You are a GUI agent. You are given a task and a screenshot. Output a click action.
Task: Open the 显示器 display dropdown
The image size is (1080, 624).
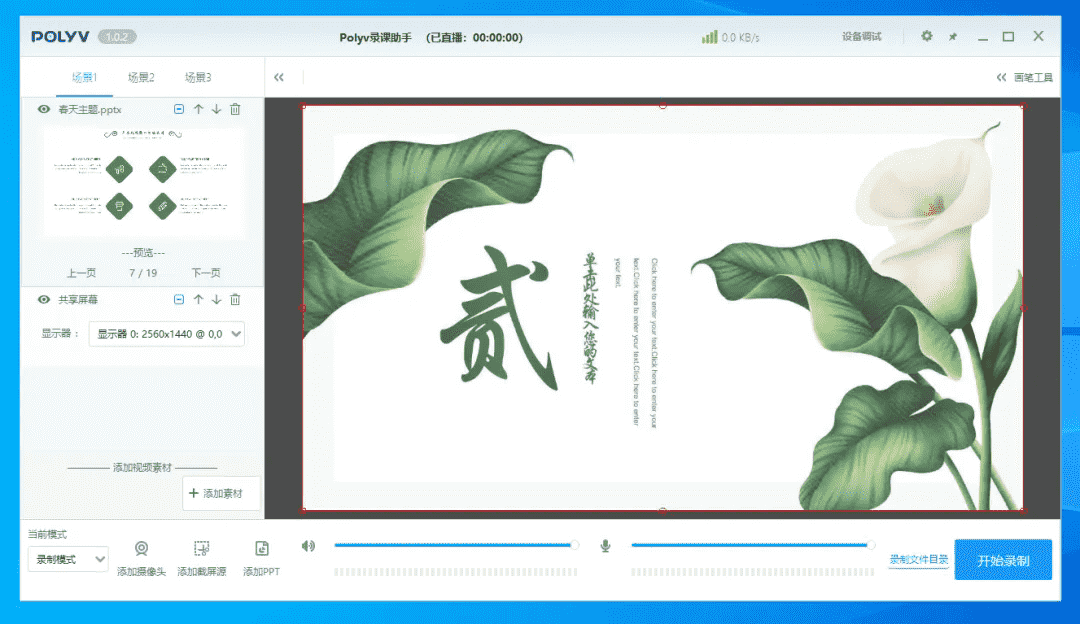tap(166, 334)
